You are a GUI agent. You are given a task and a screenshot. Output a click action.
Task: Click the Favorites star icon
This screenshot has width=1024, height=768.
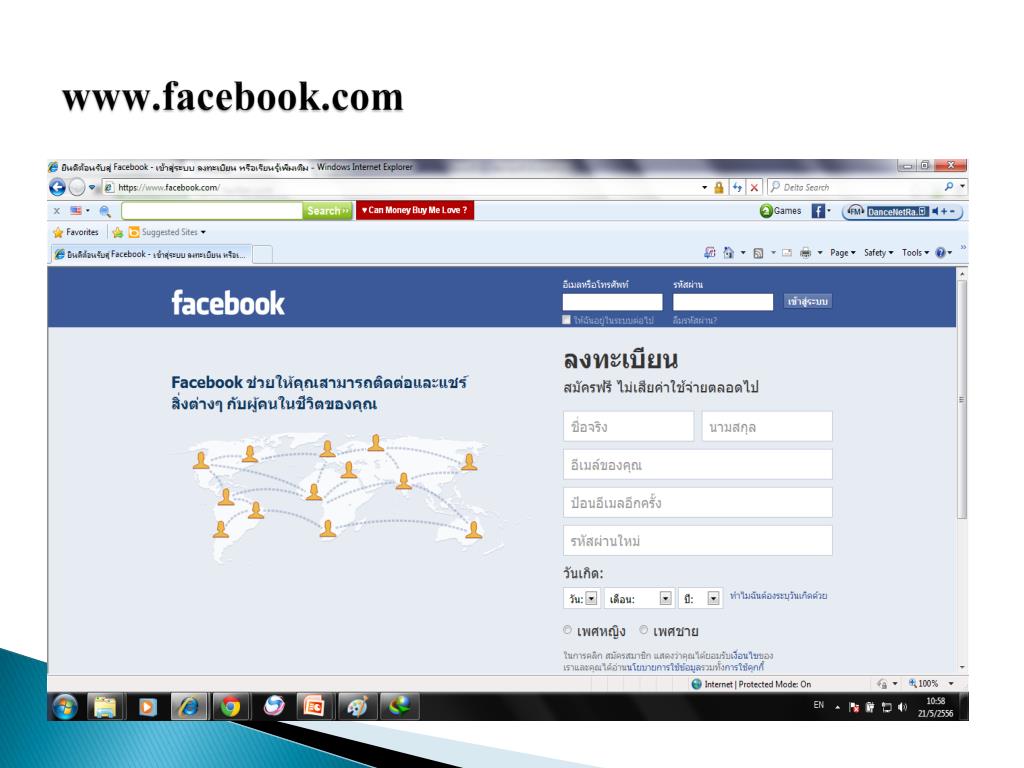(58, 232)
